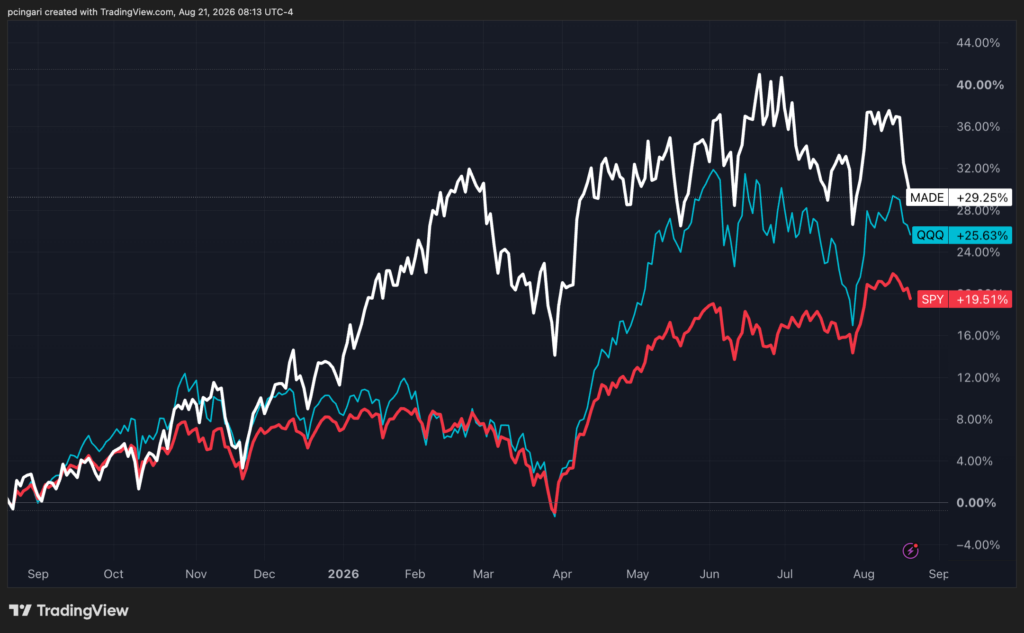
Task: Select the MADE price label
Action: (x=927, y=197)
